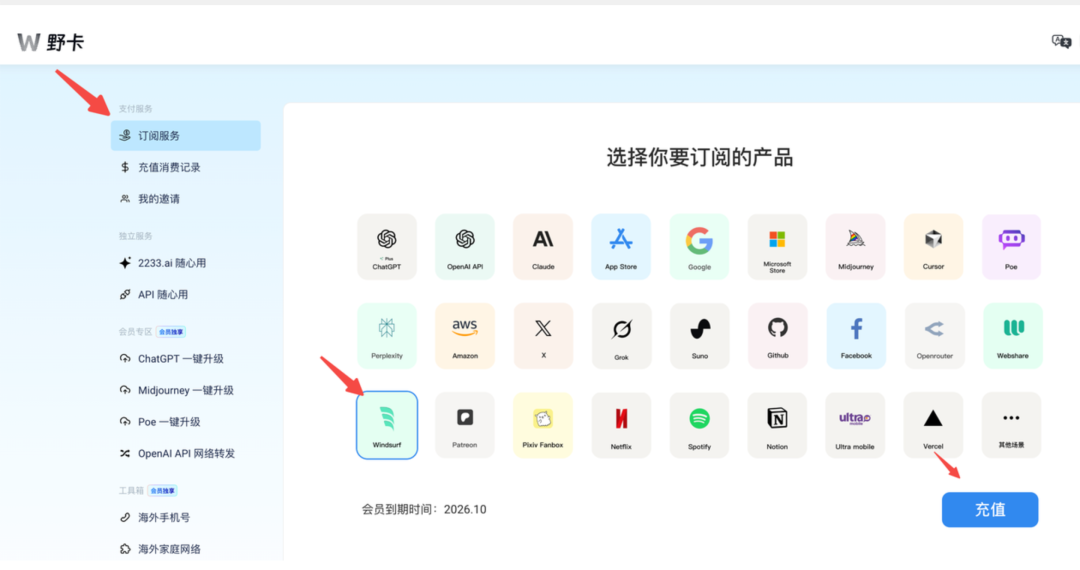The image size is (1080, 570).
Task: Pick the Patreon tile
Action: [465, 425]
